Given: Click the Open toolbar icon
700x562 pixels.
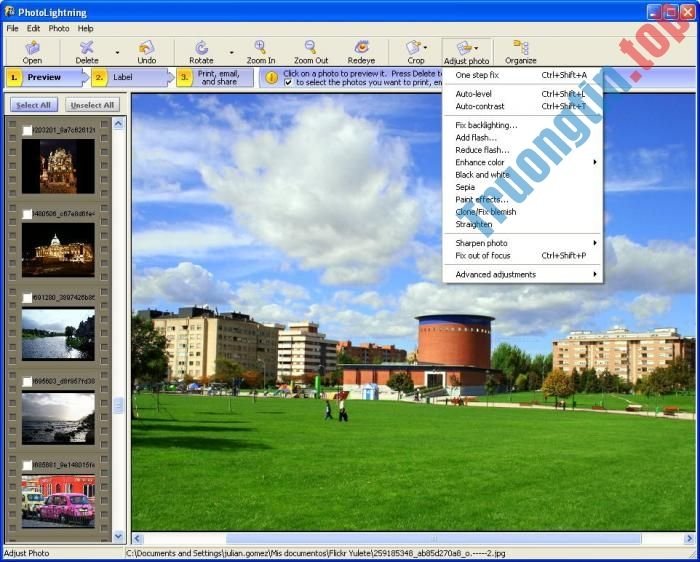Looking at the screenshot, I should tap(32, 47).
